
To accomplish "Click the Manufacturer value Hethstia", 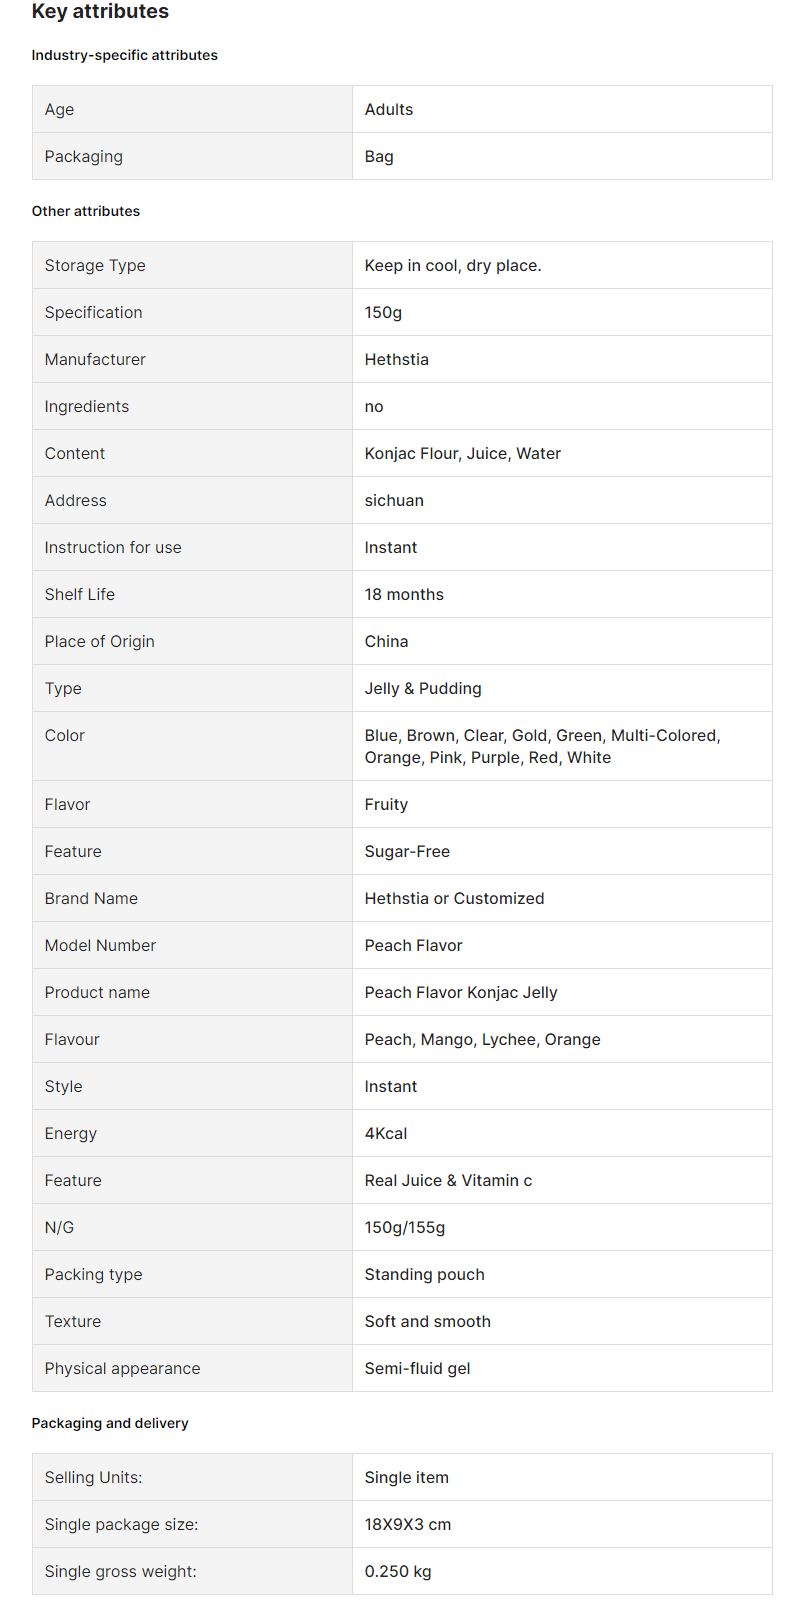I will tap(396, 359).
